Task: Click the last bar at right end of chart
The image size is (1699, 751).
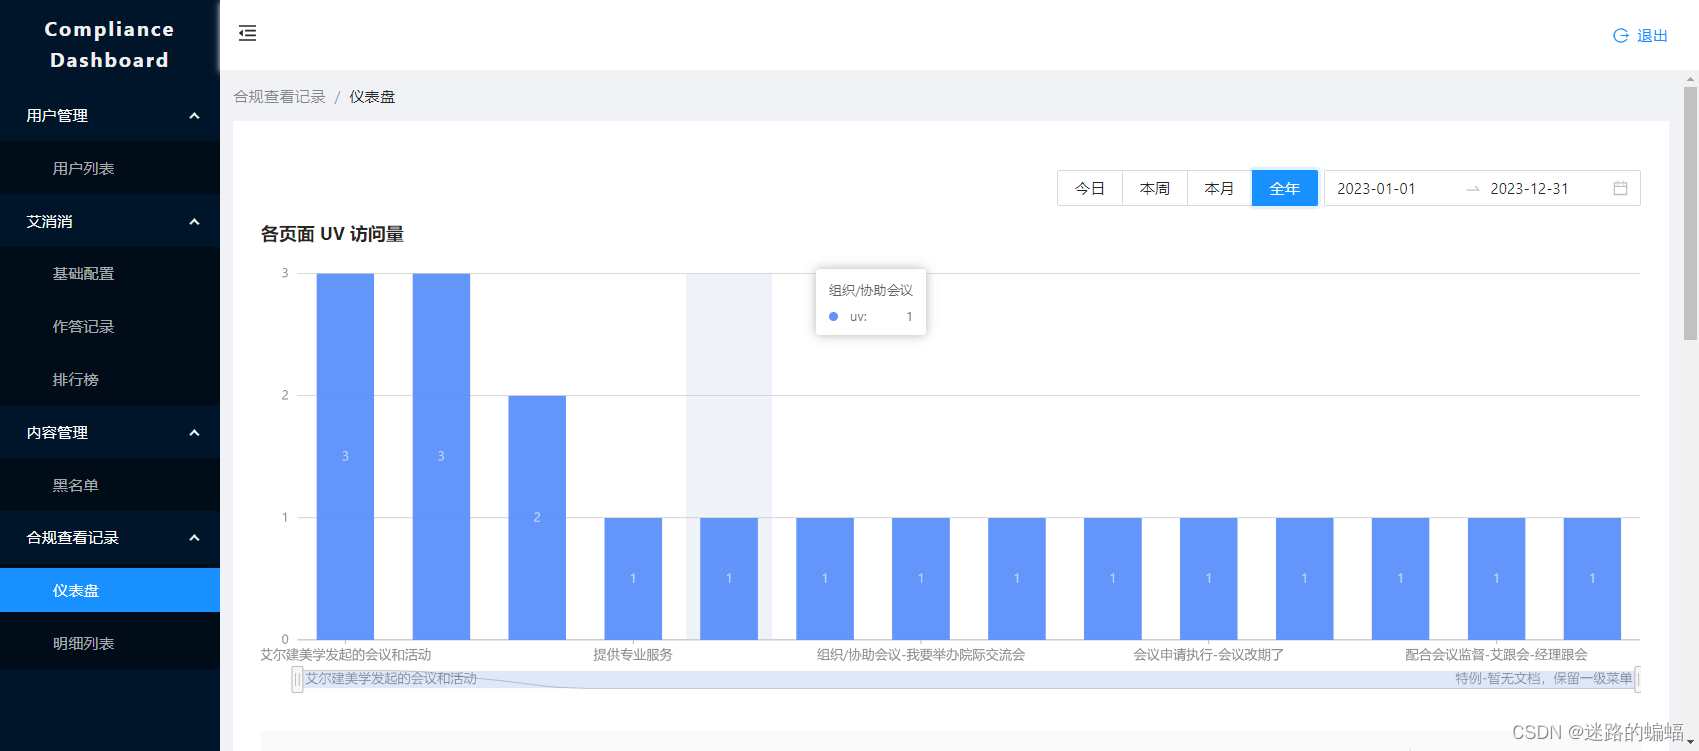Action: coord(1592,578)
